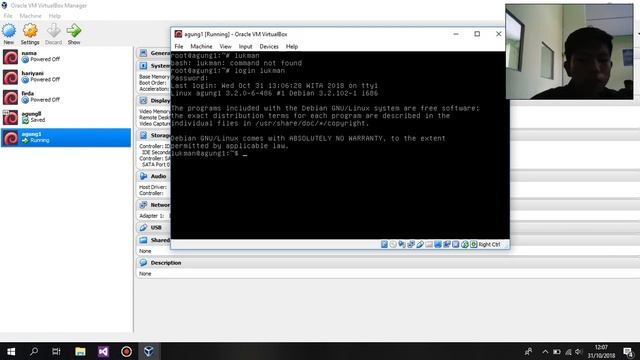Screen dimensions: 640x360
Task: Click the red record app taskbar icon
Action: click(126, 351)
